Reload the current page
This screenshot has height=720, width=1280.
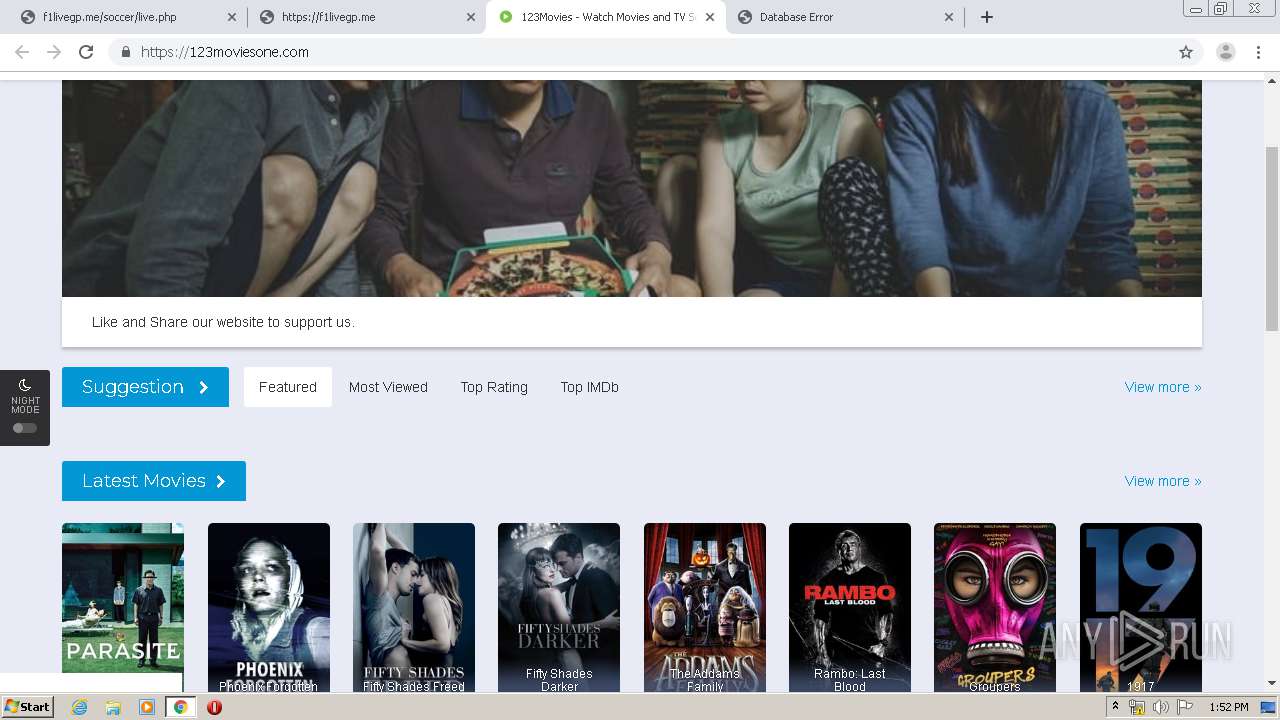86,52
